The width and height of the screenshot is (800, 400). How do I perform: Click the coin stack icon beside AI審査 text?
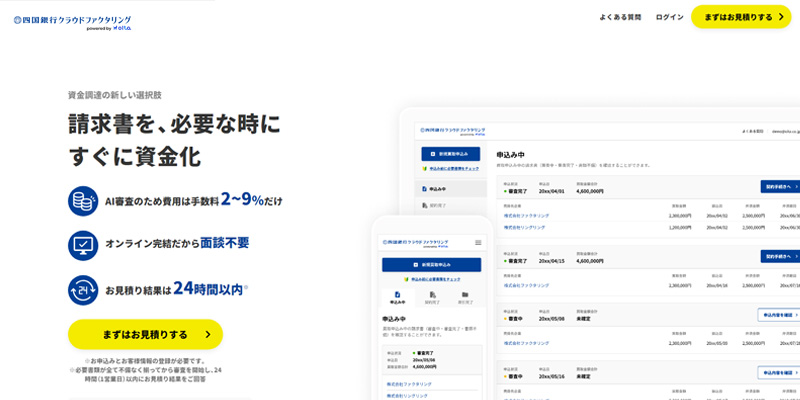[x=83, y=201]
